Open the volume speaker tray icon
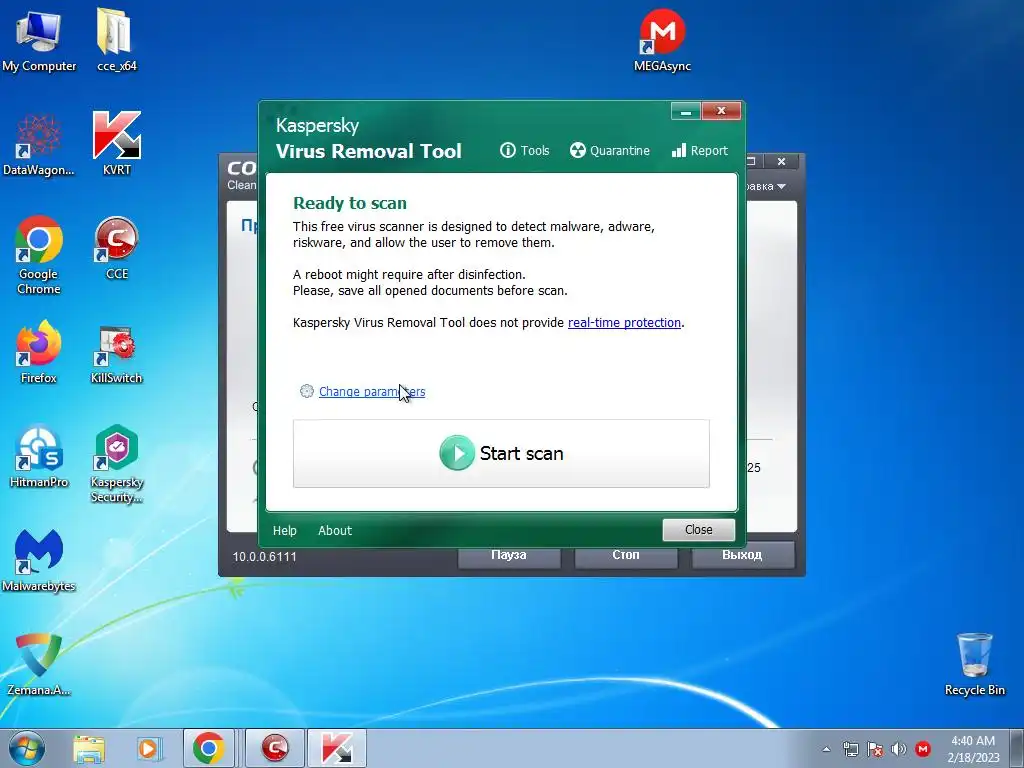This screenshot has width=1024, height=768. 899,749
